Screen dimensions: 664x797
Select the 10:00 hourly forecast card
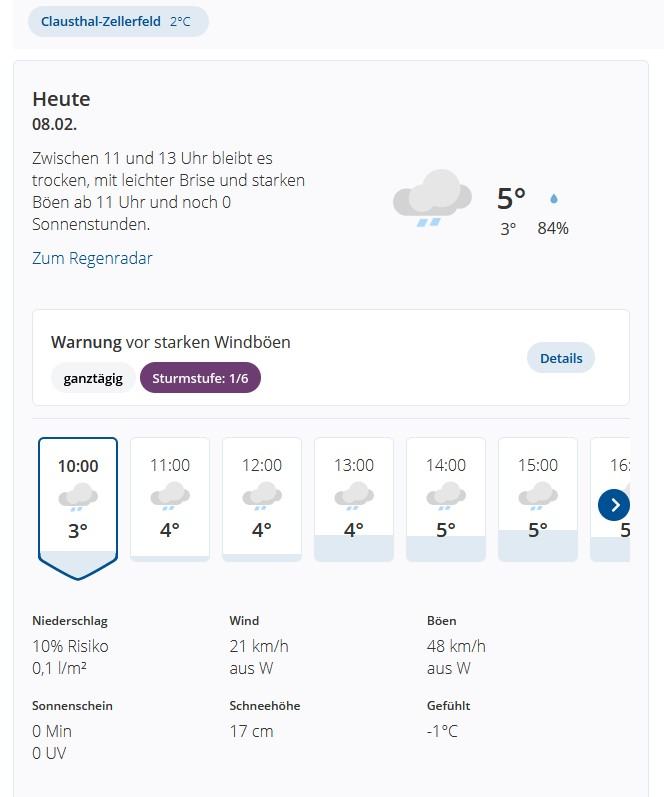[78, 508]
